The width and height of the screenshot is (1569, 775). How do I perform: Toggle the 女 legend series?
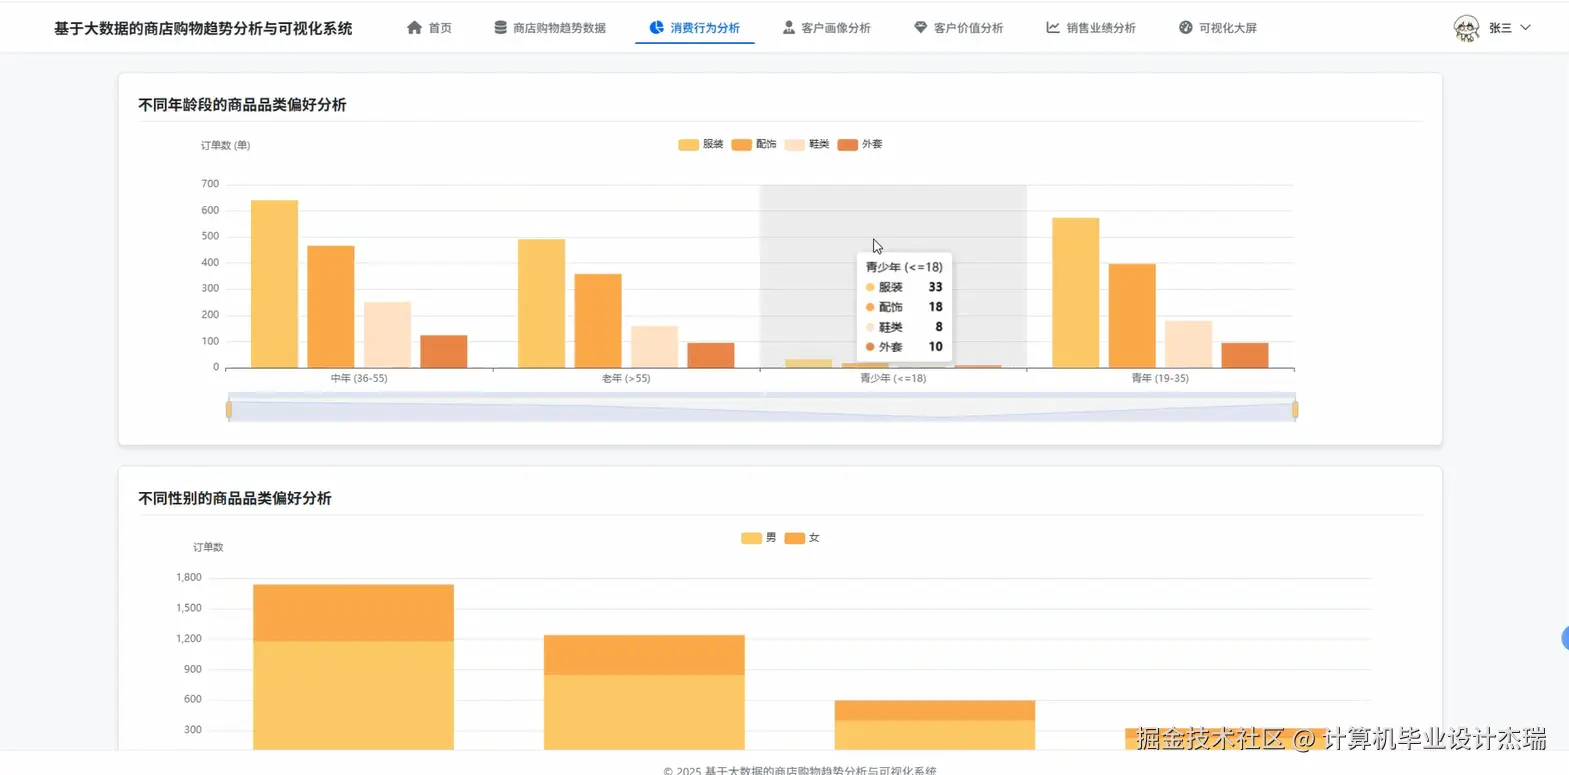click(802, 538)
